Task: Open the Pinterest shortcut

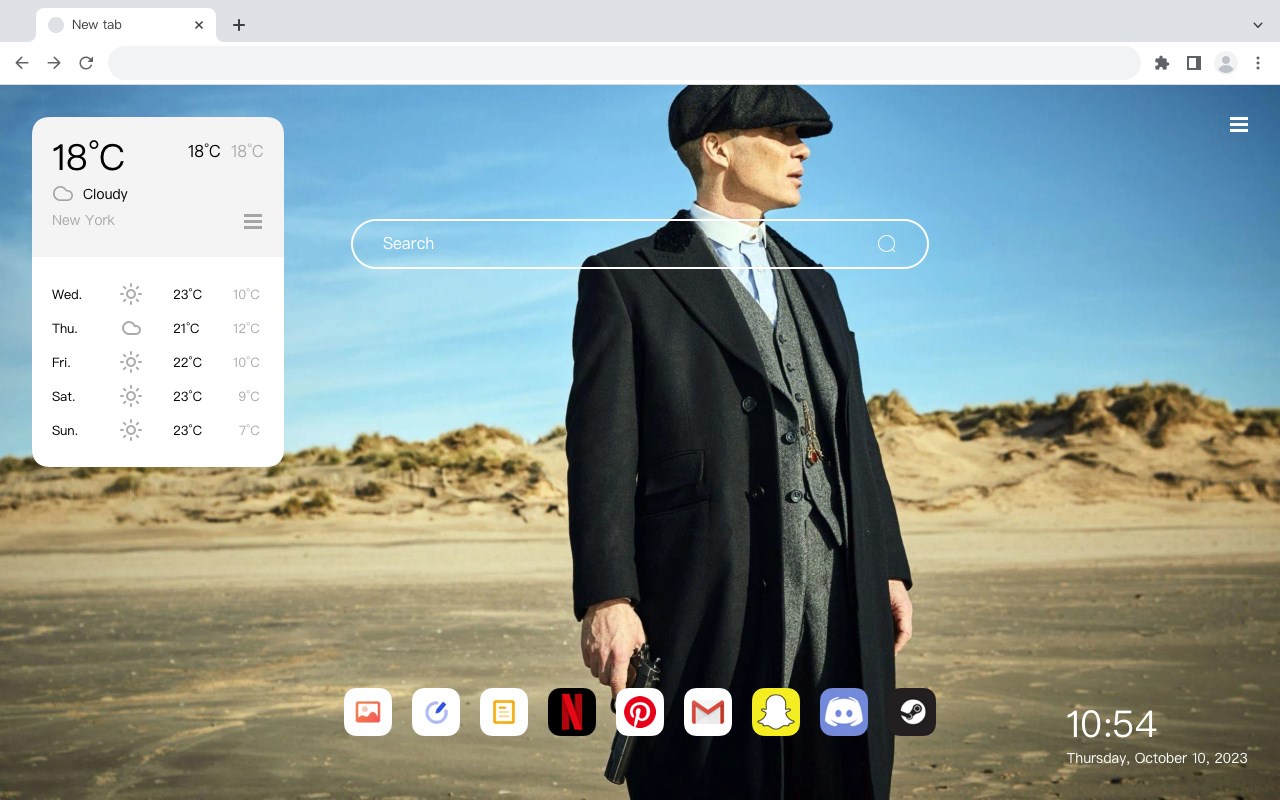Action: (640, 712)
